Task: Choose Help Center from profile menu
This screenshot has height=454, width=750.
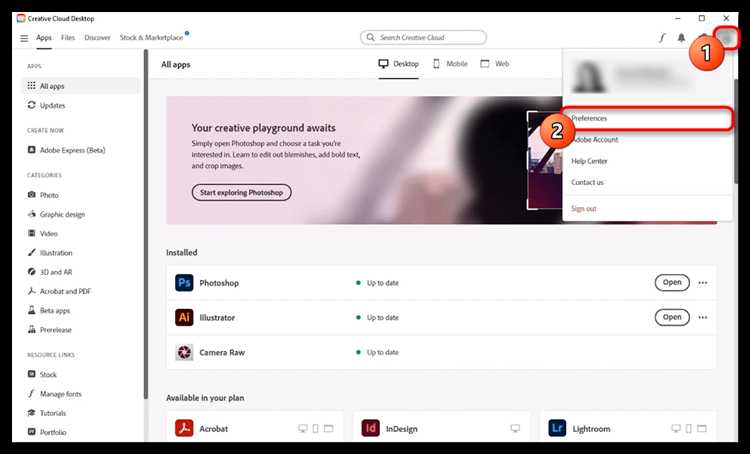Action: [647, 161]
